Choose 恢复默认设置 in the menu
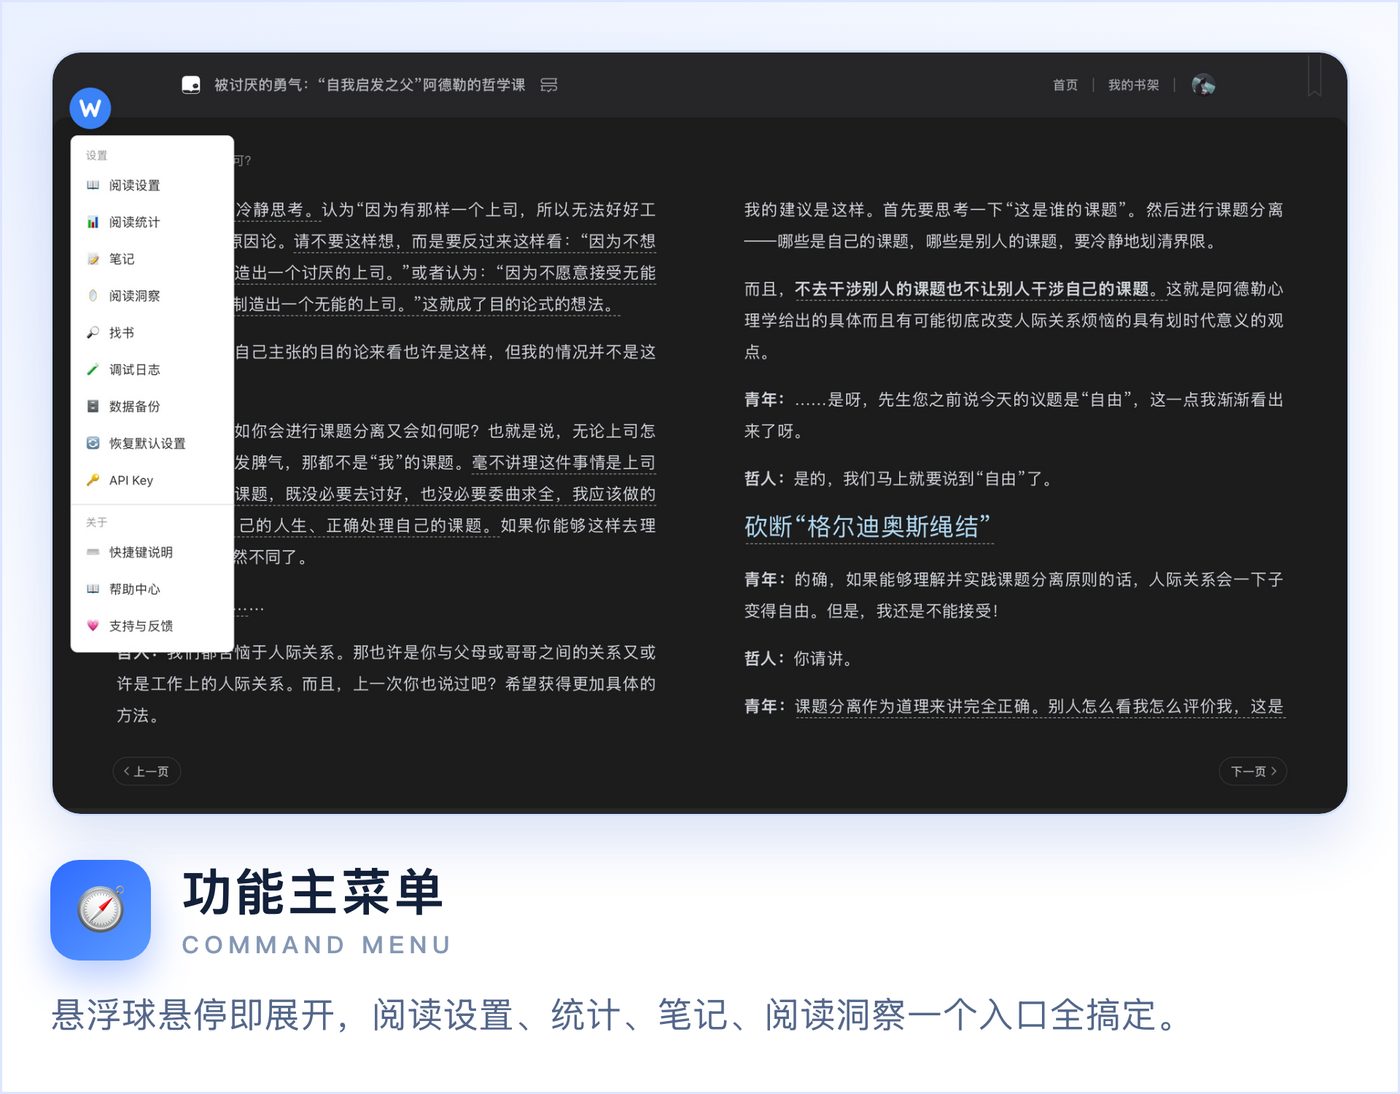The width and height of the screenshot is (1400, 1094). pyautogui.click(x=152, y=443)
